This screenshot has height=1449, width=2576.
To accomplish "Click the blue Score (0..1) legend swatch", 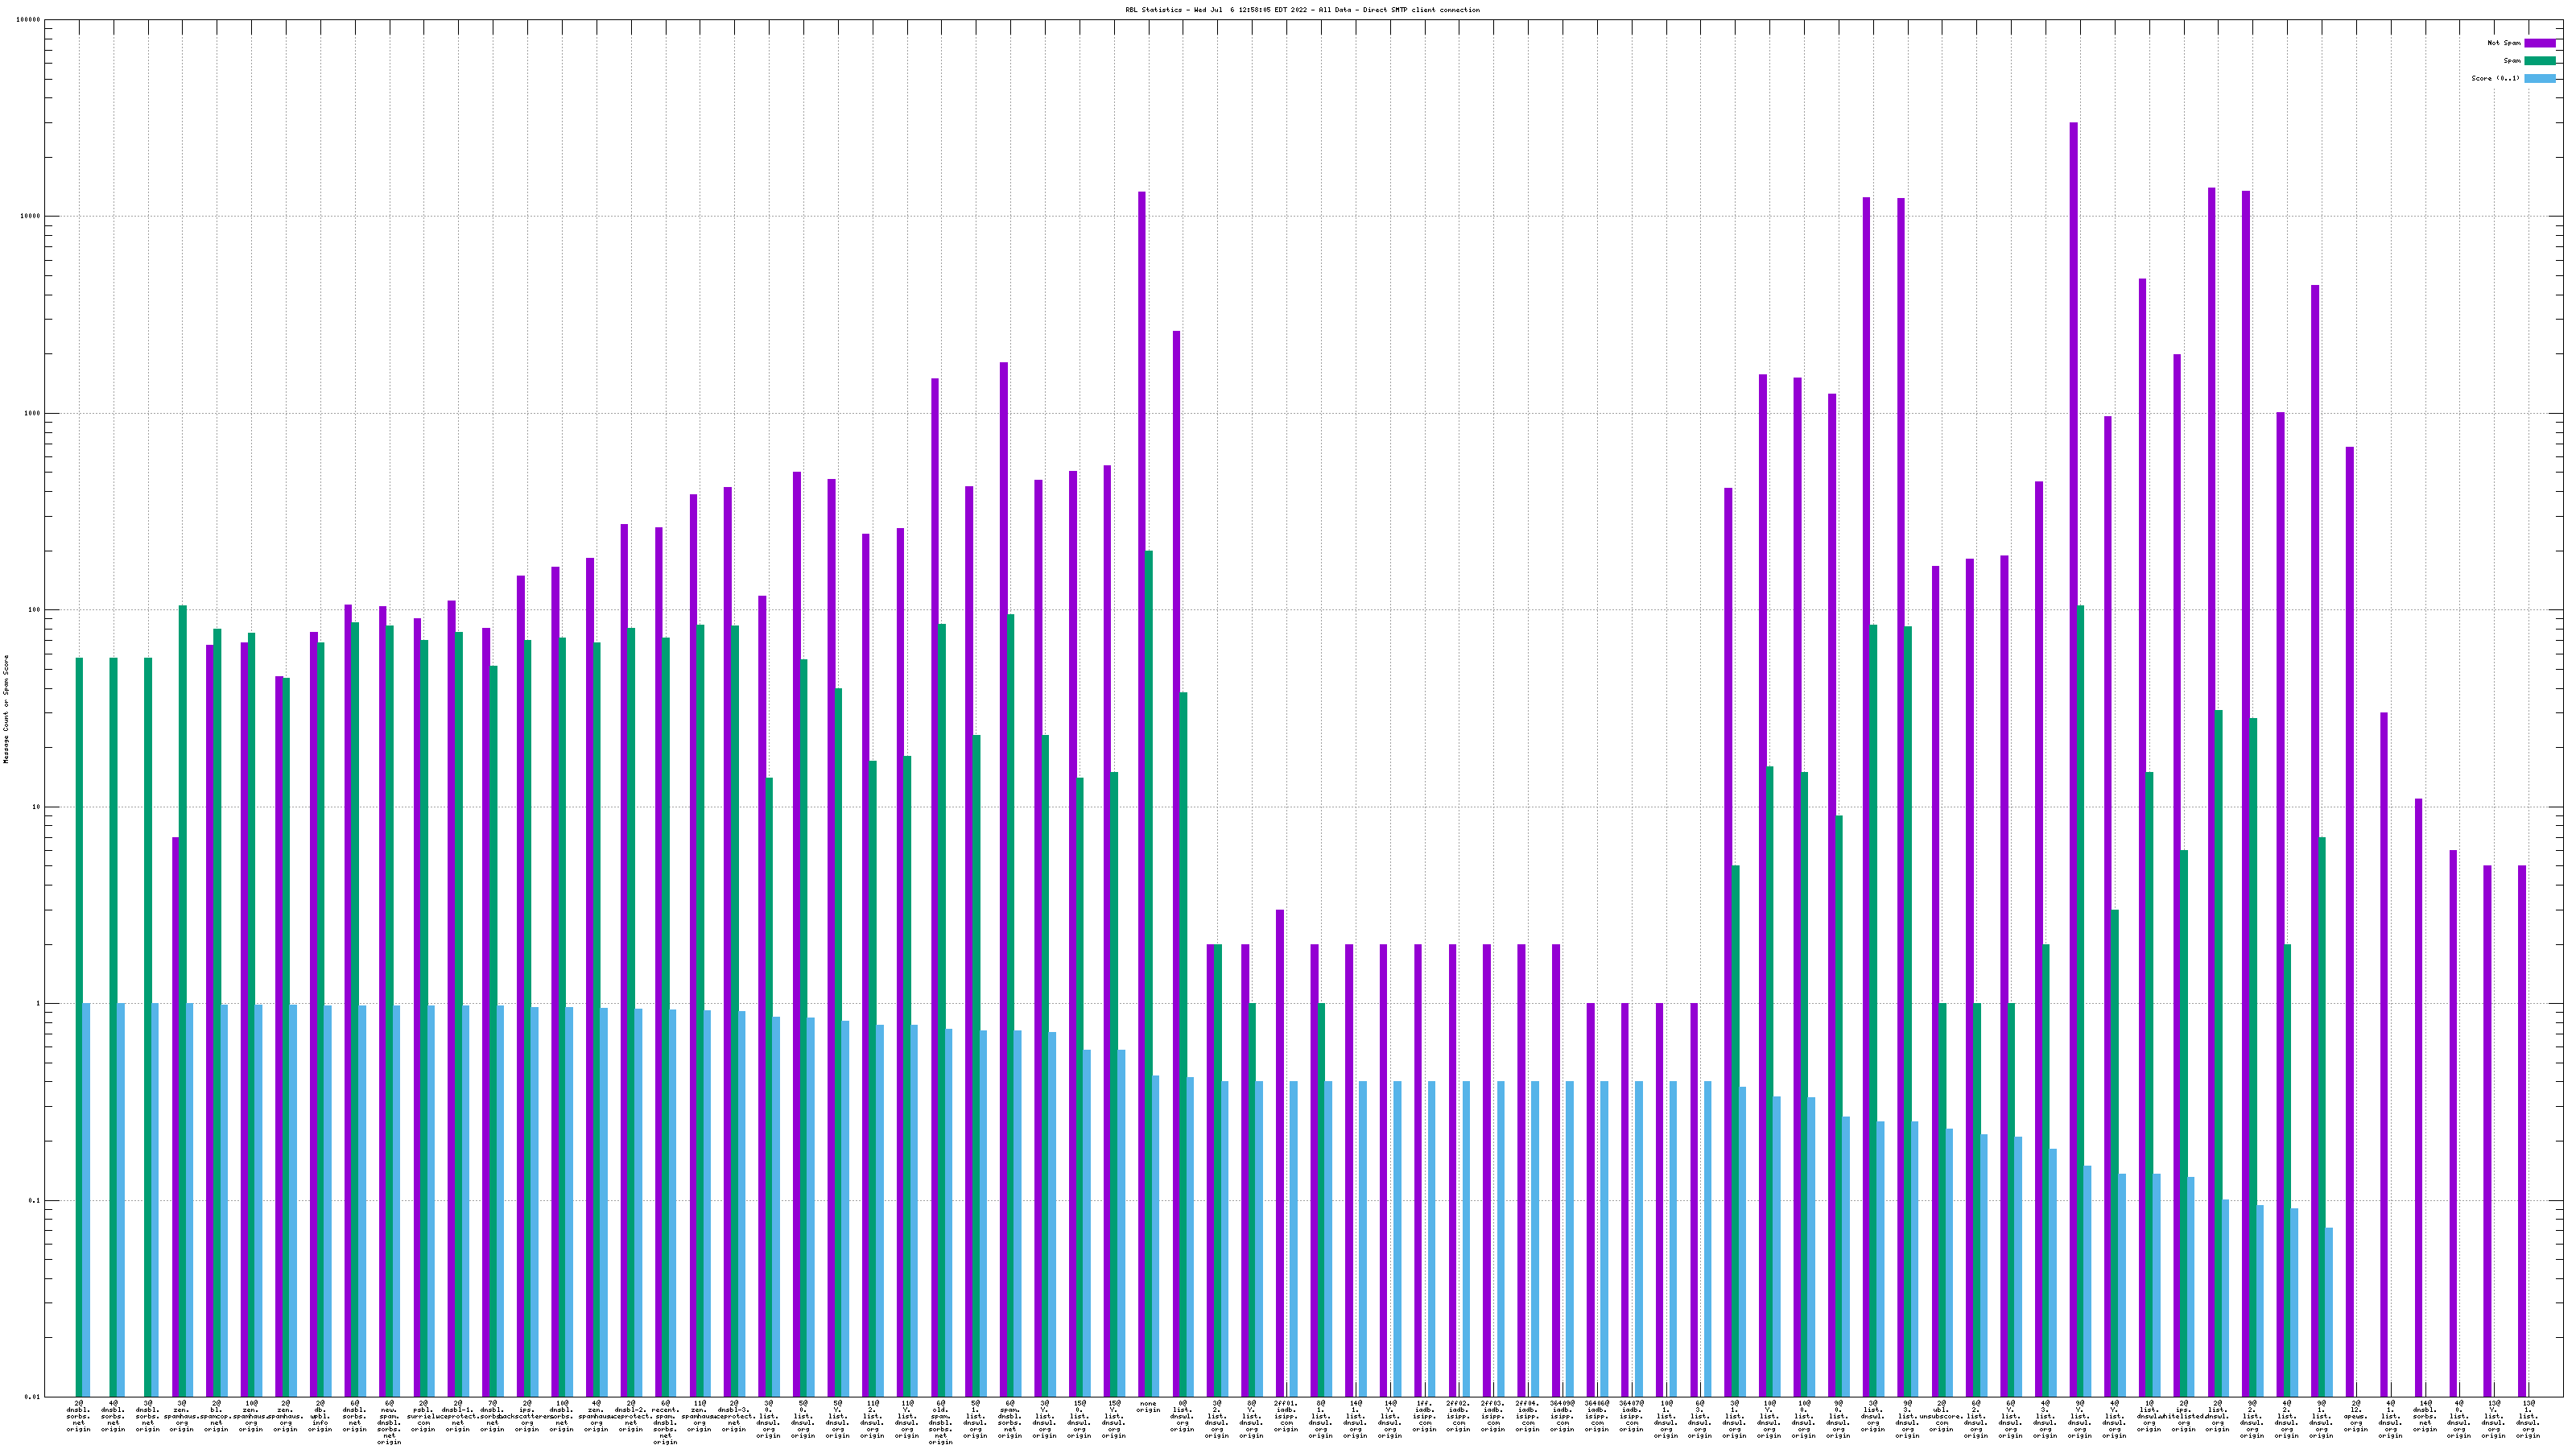I will click(2539, 78).
